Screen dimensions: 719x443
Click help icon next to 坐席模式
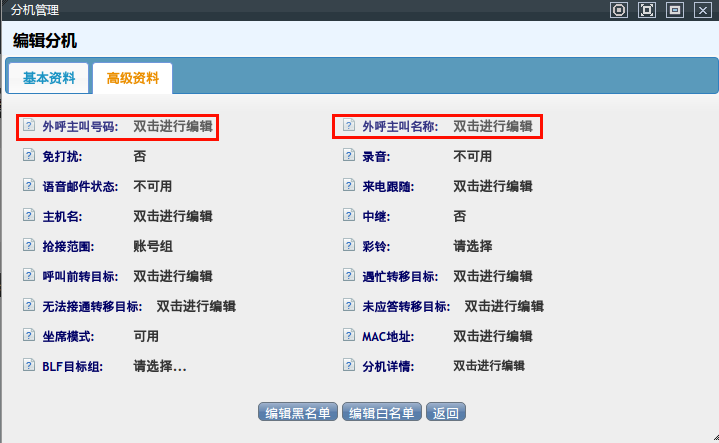(x=28, y=336)
